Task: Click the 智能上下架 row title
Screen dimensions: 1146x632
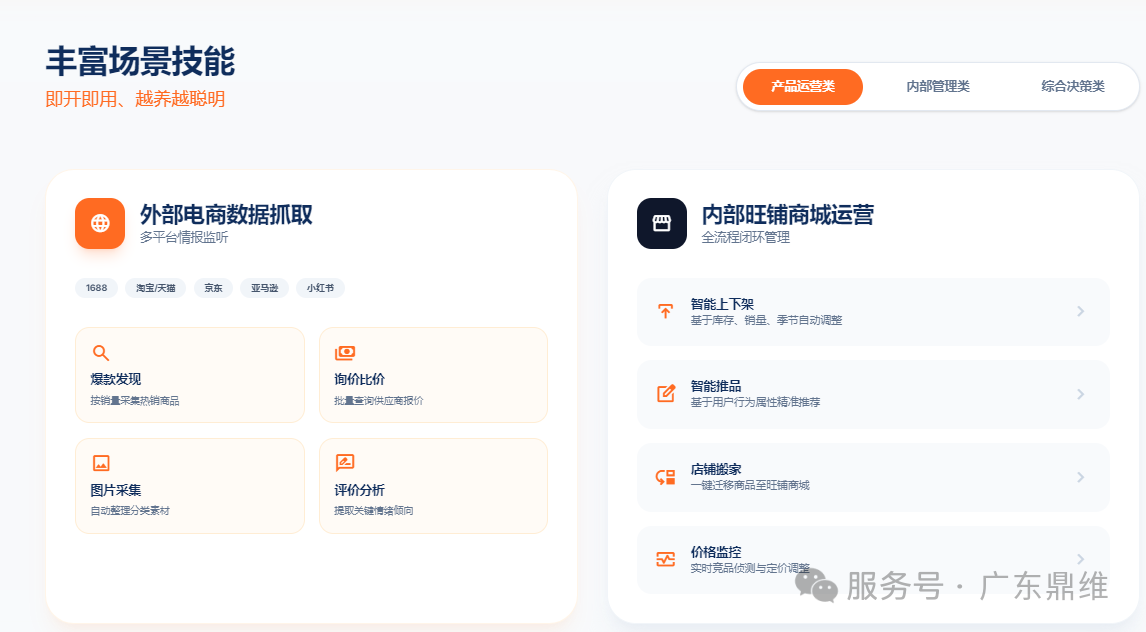Action: click(722, 304)
